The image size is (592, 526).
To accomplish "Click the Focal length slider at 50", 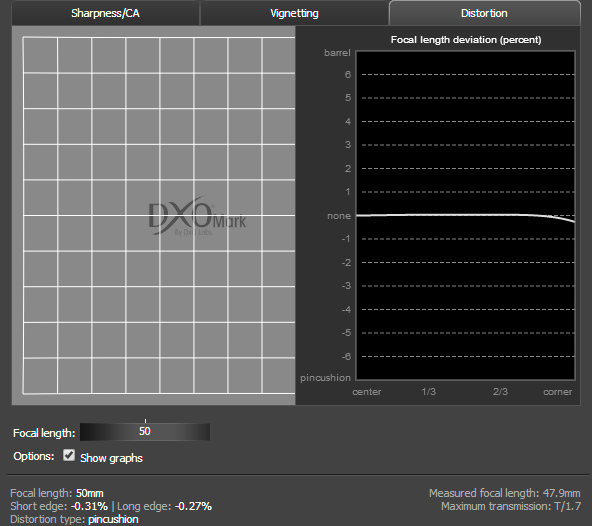I will [x=145, y=432].
